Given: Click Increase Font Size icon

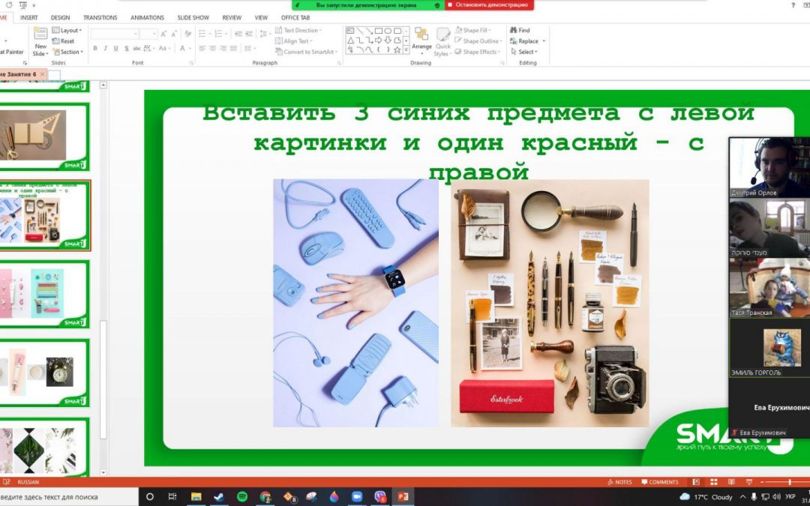Looking at the screenshot, I should click(164, 34).
